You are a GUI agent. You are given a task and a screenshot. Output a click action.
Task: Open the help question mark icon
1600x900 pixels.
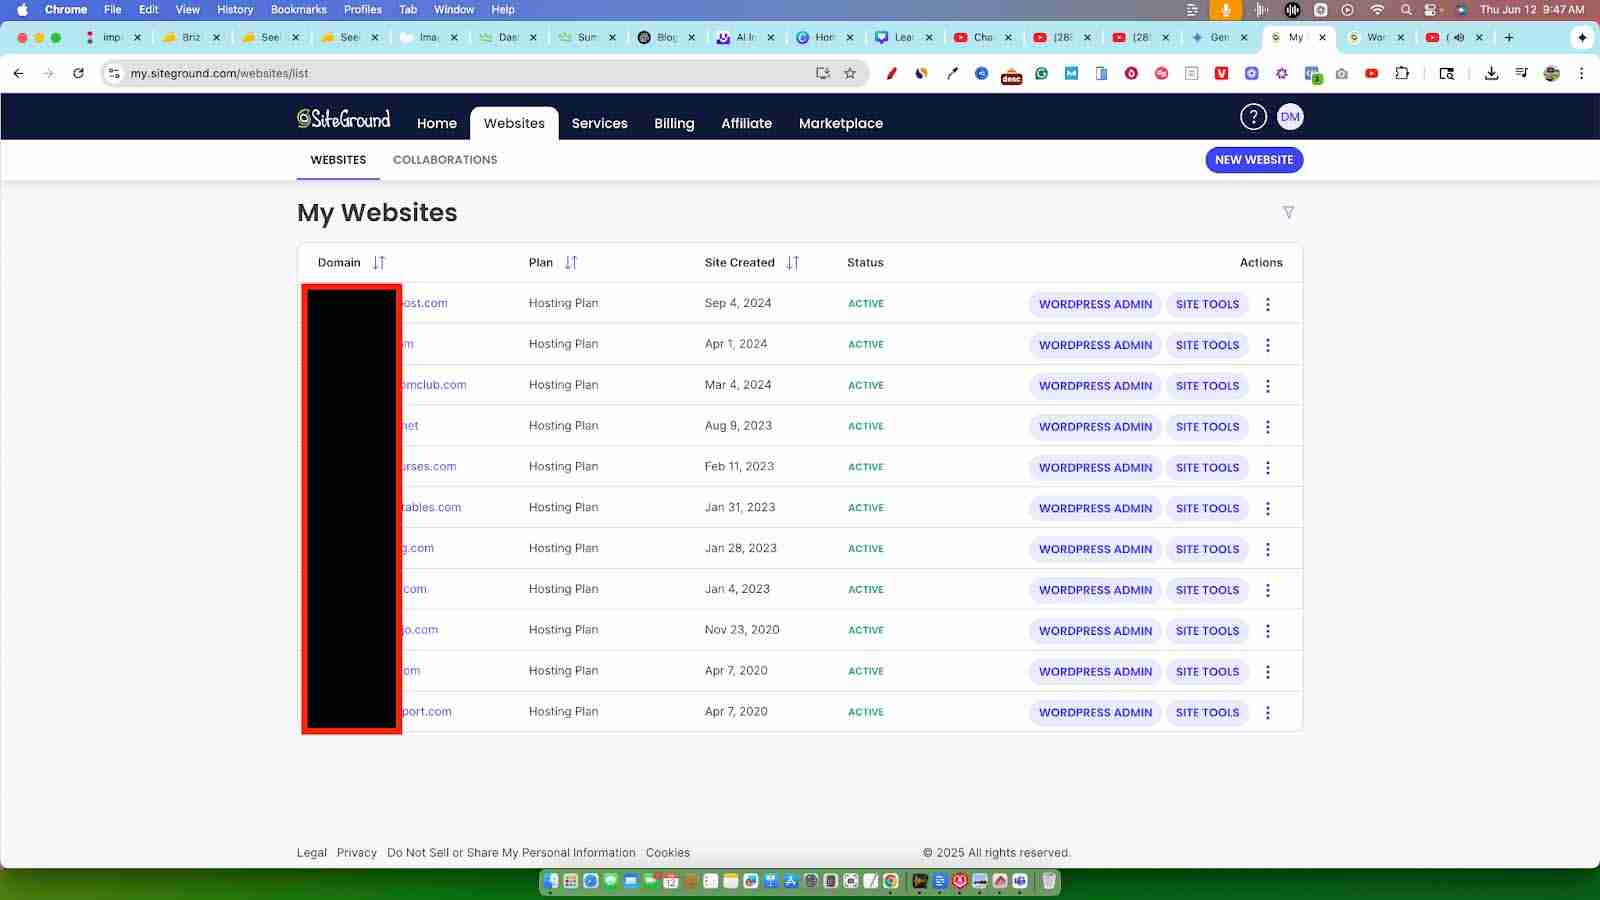[x=1252, y=117]
